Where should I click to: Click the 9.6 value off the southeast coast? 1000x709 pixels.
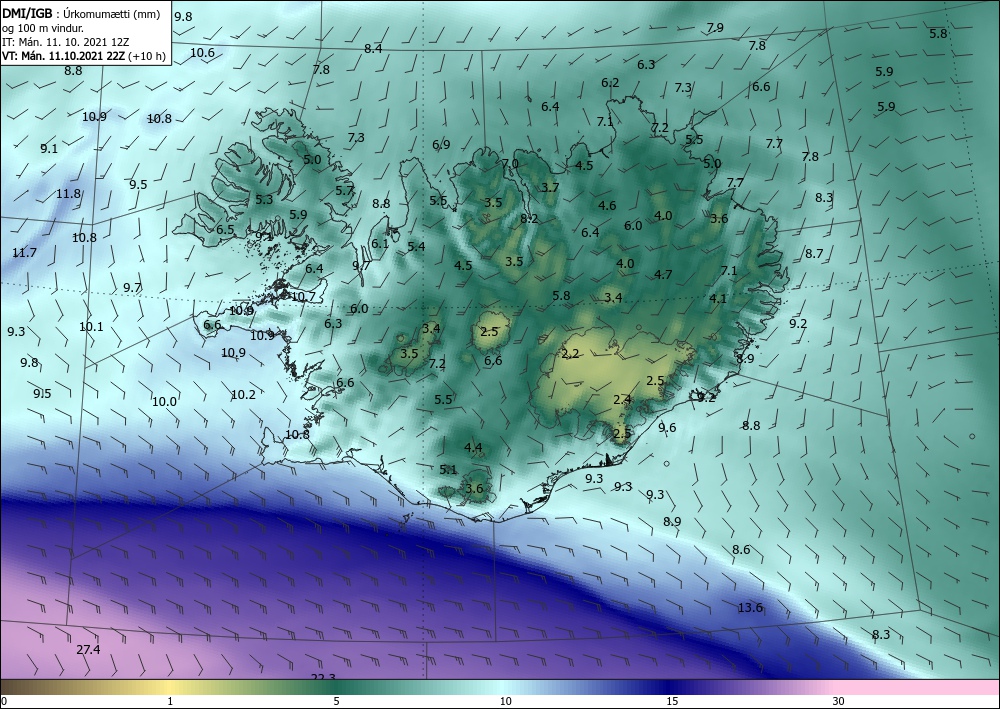tap(667, 428)
